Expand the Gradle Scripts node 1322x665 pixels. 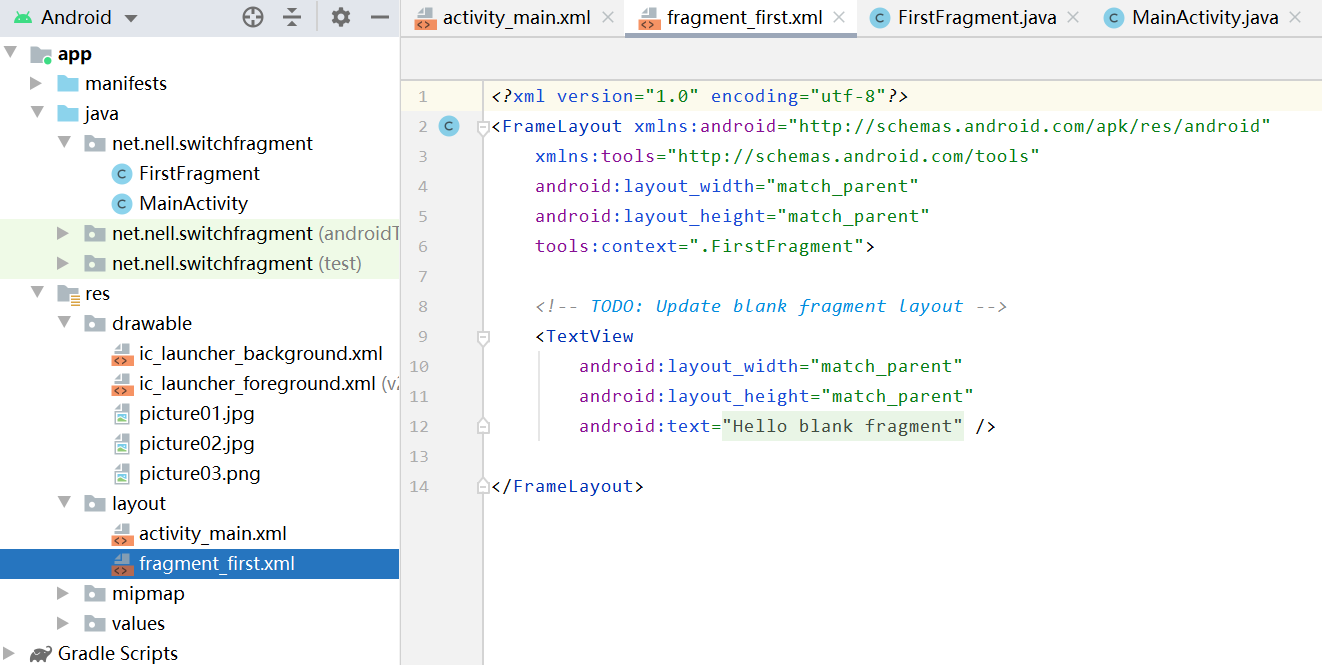(x=10, y=654)
